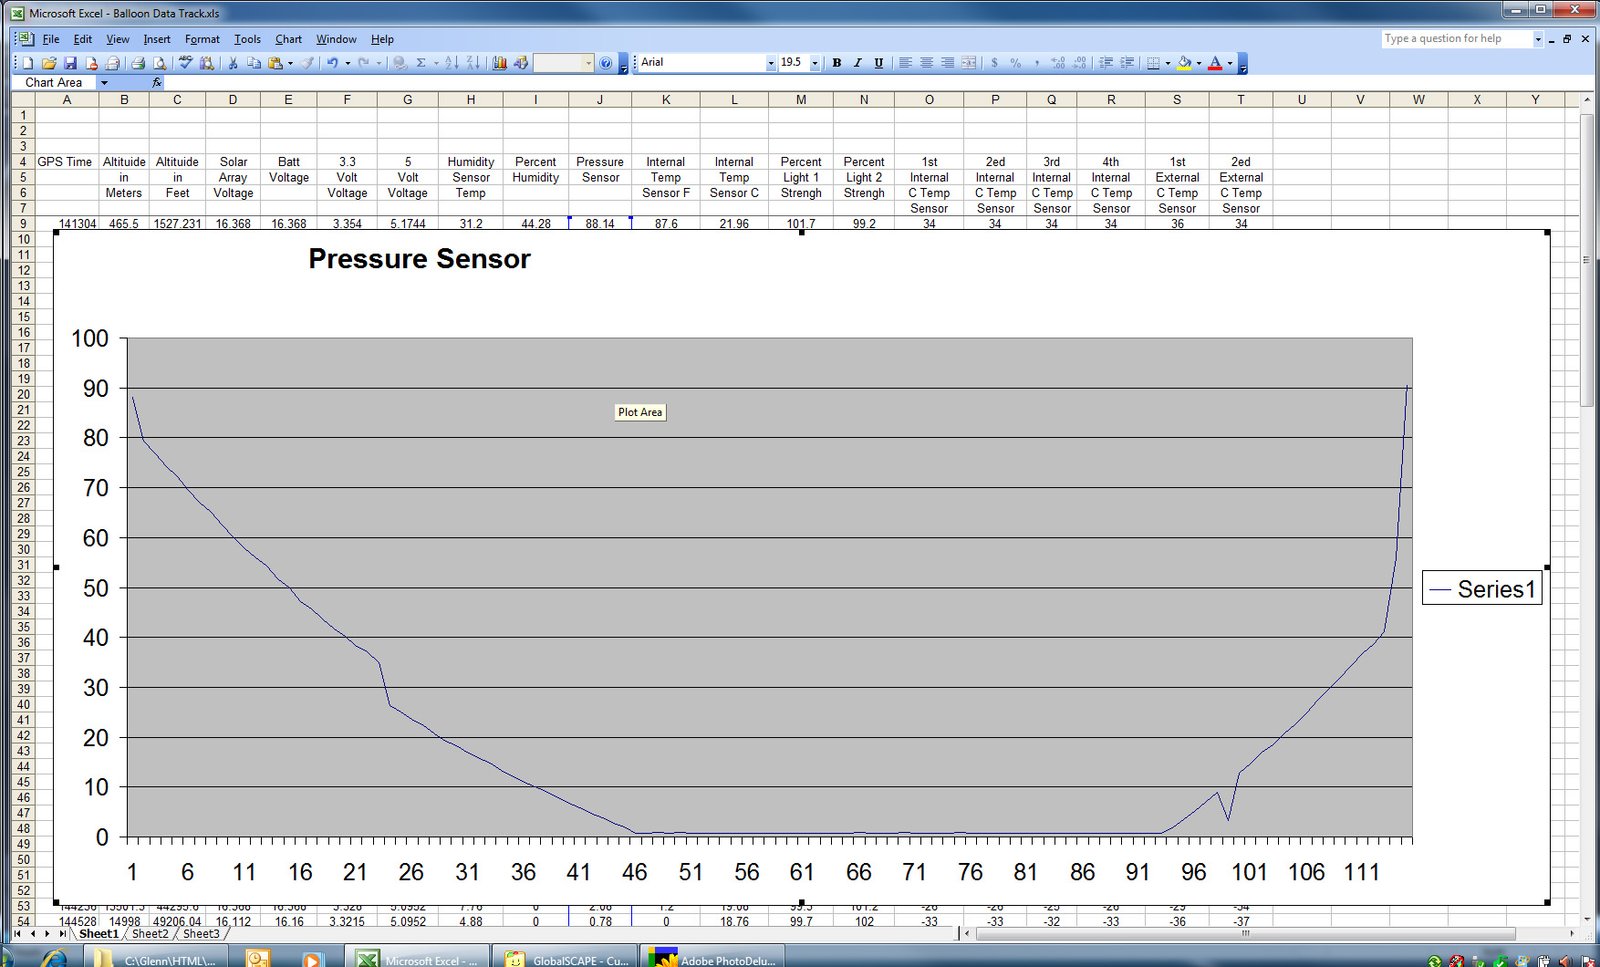Open Print Preview from the toolbar
The width and height of the screenshot is (1600, 967).
[x=160, y=63]
